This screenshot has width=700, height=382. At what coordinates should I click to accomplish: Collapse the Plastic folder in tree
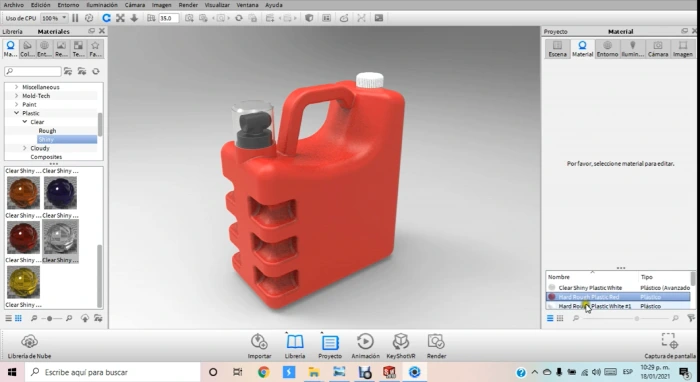[x=17, y=113]
